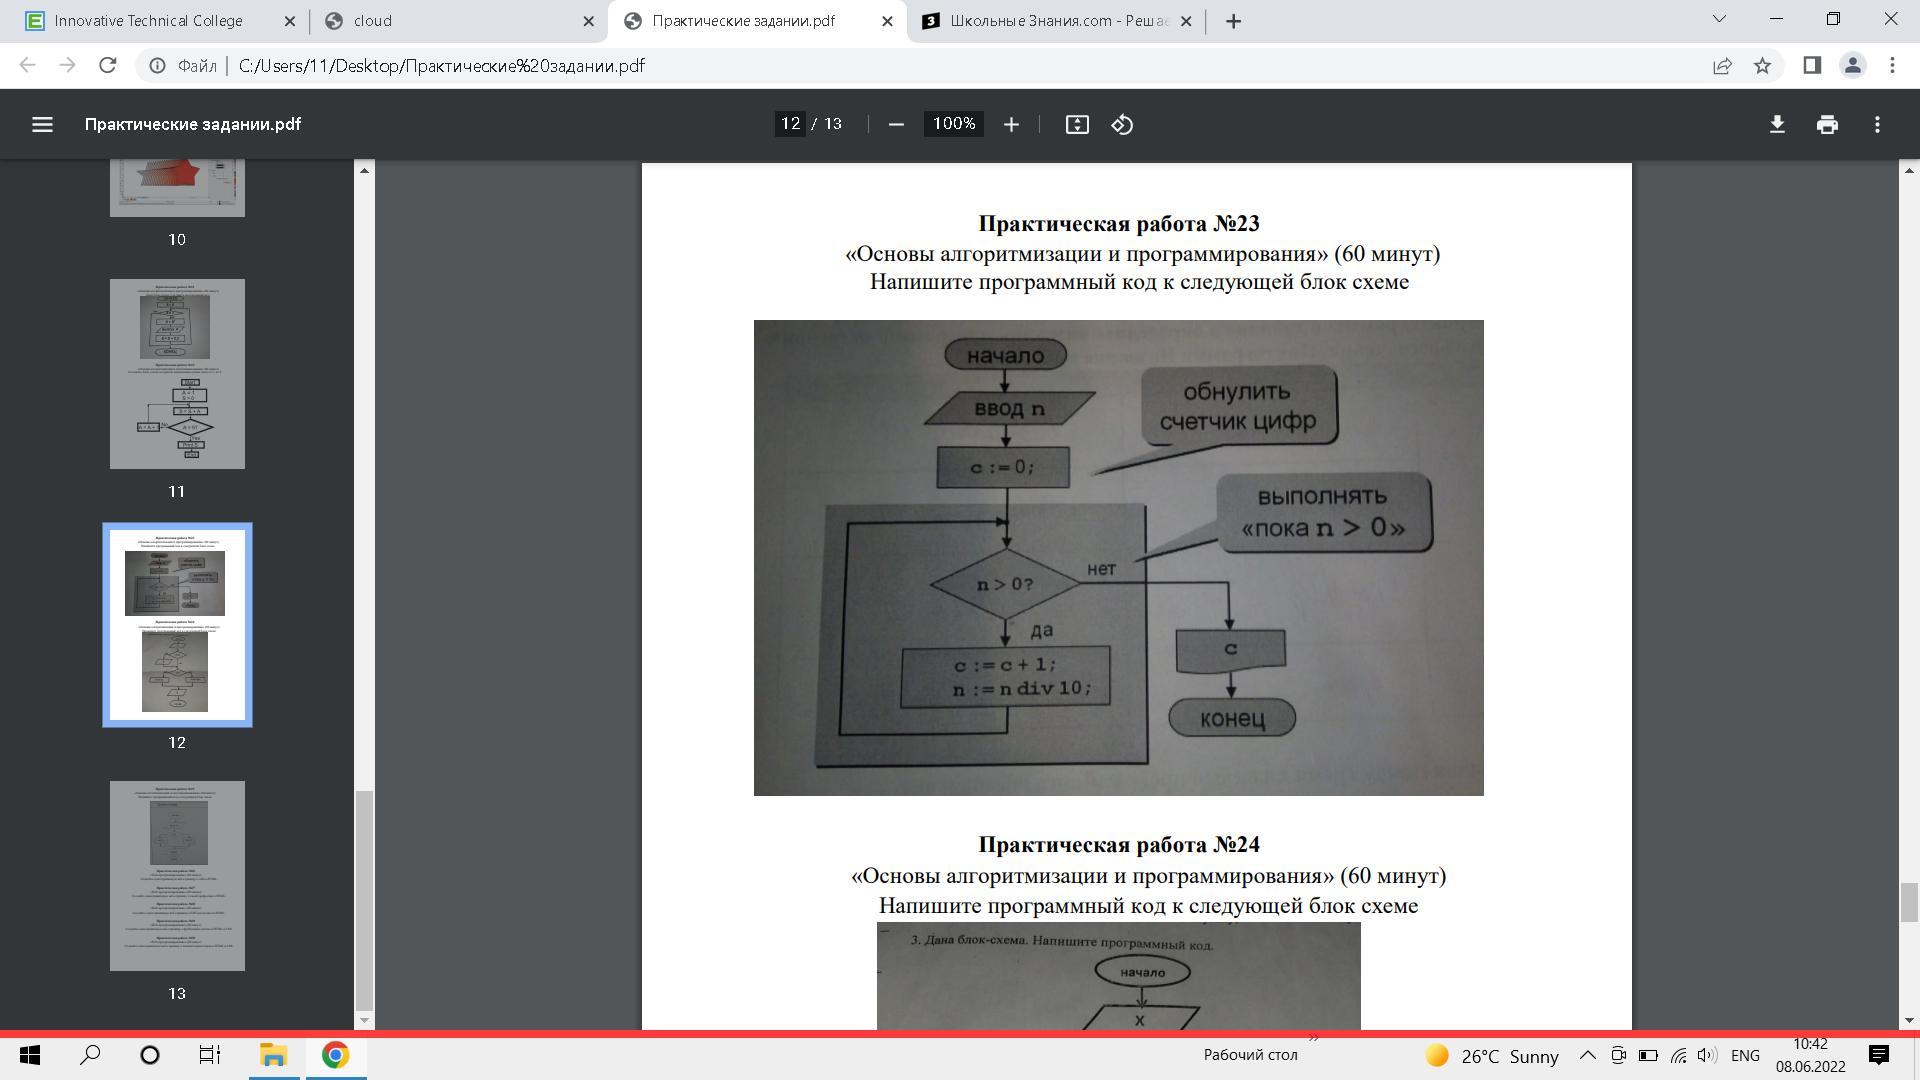Go back to previous page
This screenshot has width=1920, height=1080.
click(28, 65)
